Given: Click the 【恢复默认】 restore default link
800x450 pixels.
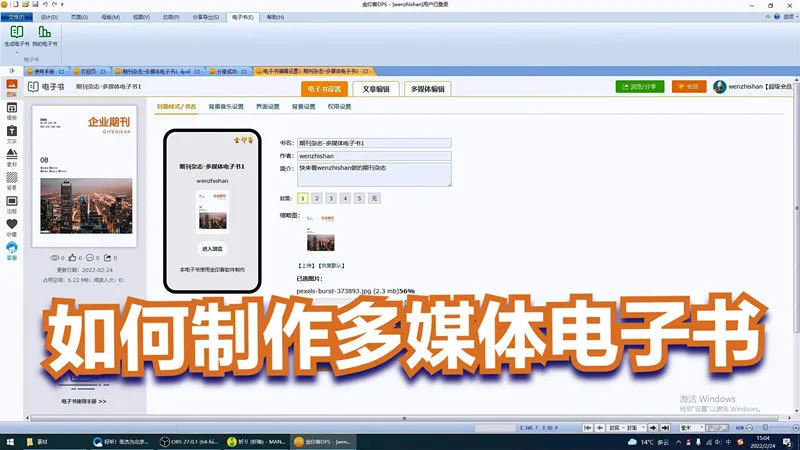Looking at the screenshot, I should pyautogui.click(x=332, y=266).
